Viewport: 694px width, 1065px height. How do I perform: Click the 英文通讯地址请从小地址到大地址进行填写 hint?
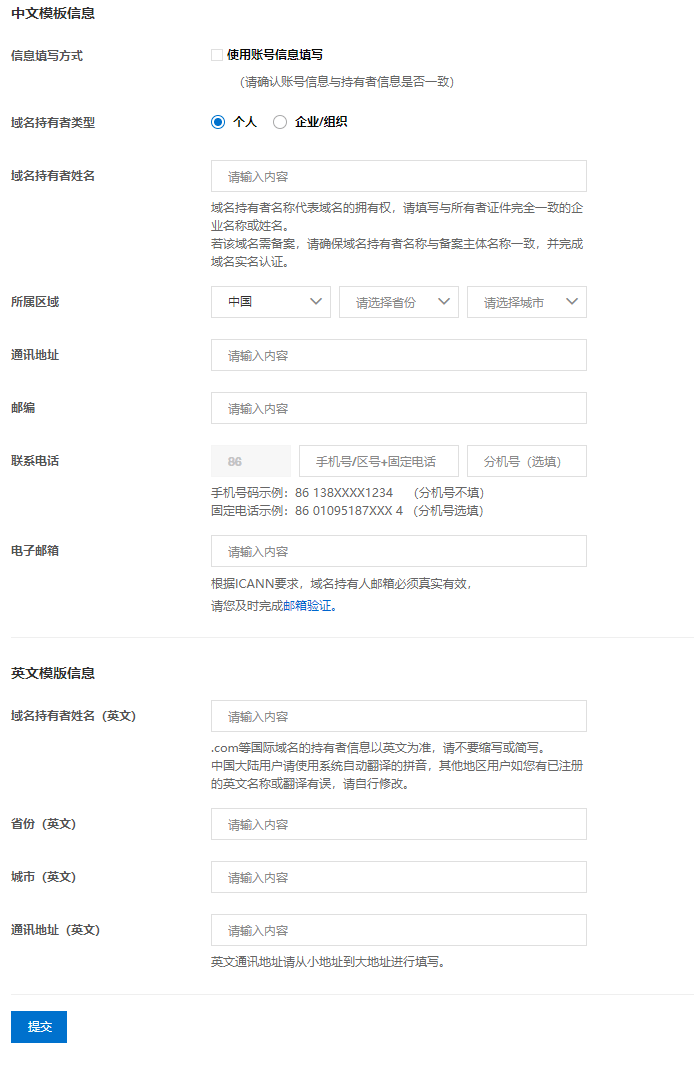click(x=328, y=962)
